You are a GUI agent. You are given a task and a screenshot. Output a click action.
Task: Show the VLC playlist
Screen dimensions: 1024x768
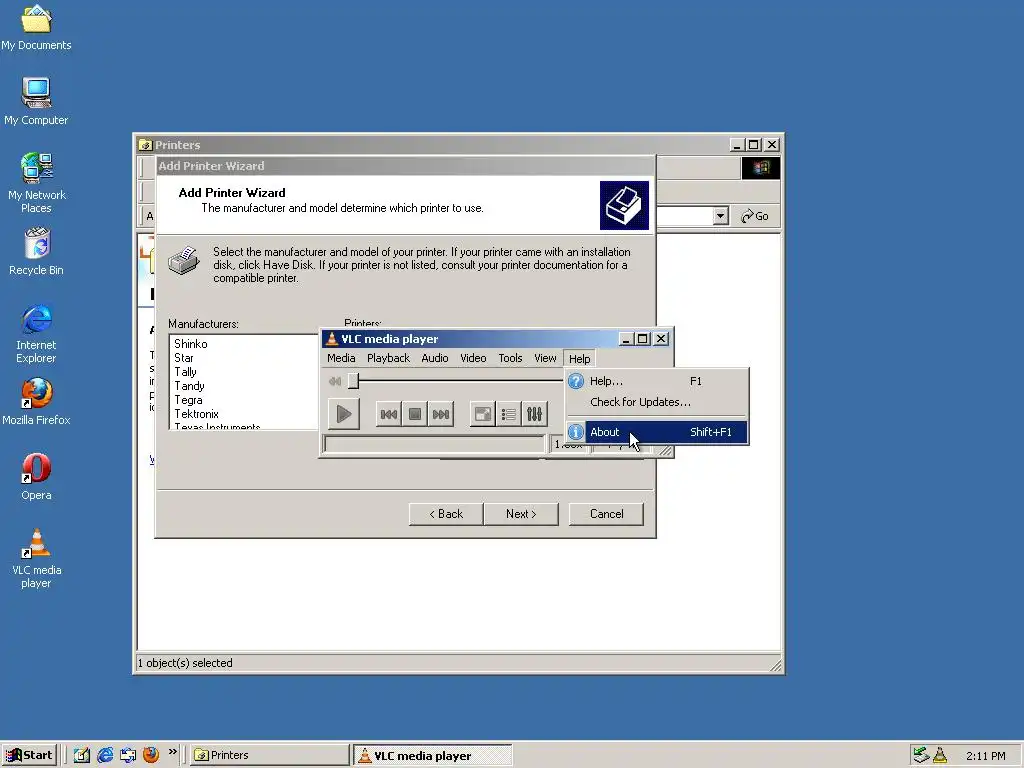[x=508, y=414]
